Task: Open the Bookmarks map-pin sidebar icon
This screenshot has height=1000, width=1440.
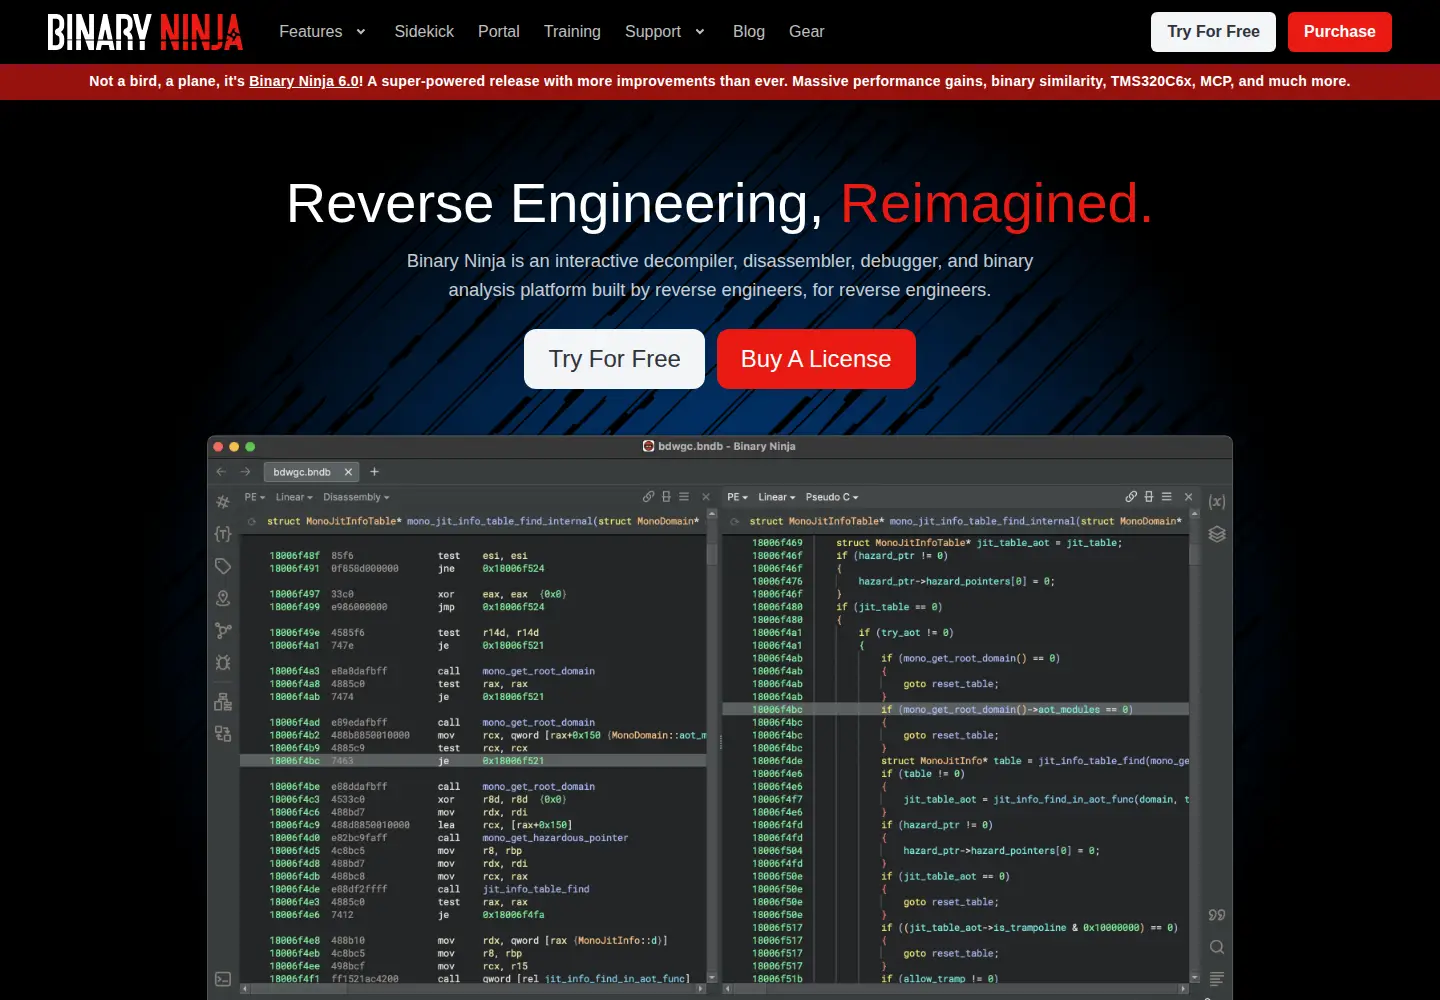Action: coord(223,598)
